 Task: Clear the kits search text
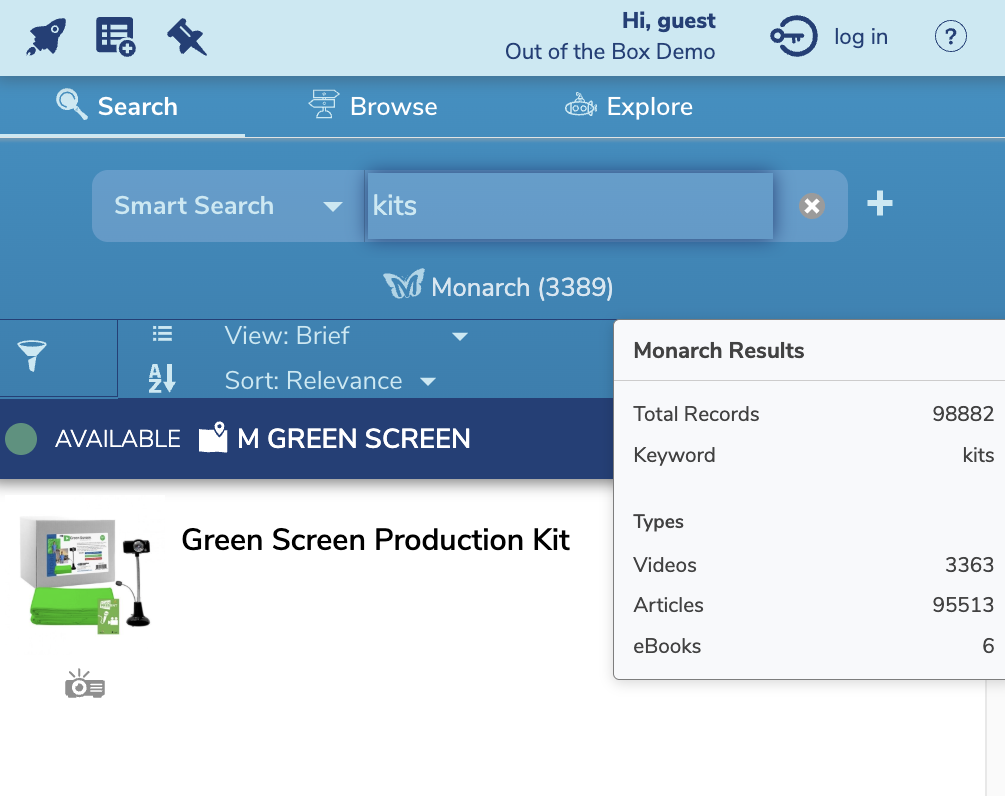(812, 206)
